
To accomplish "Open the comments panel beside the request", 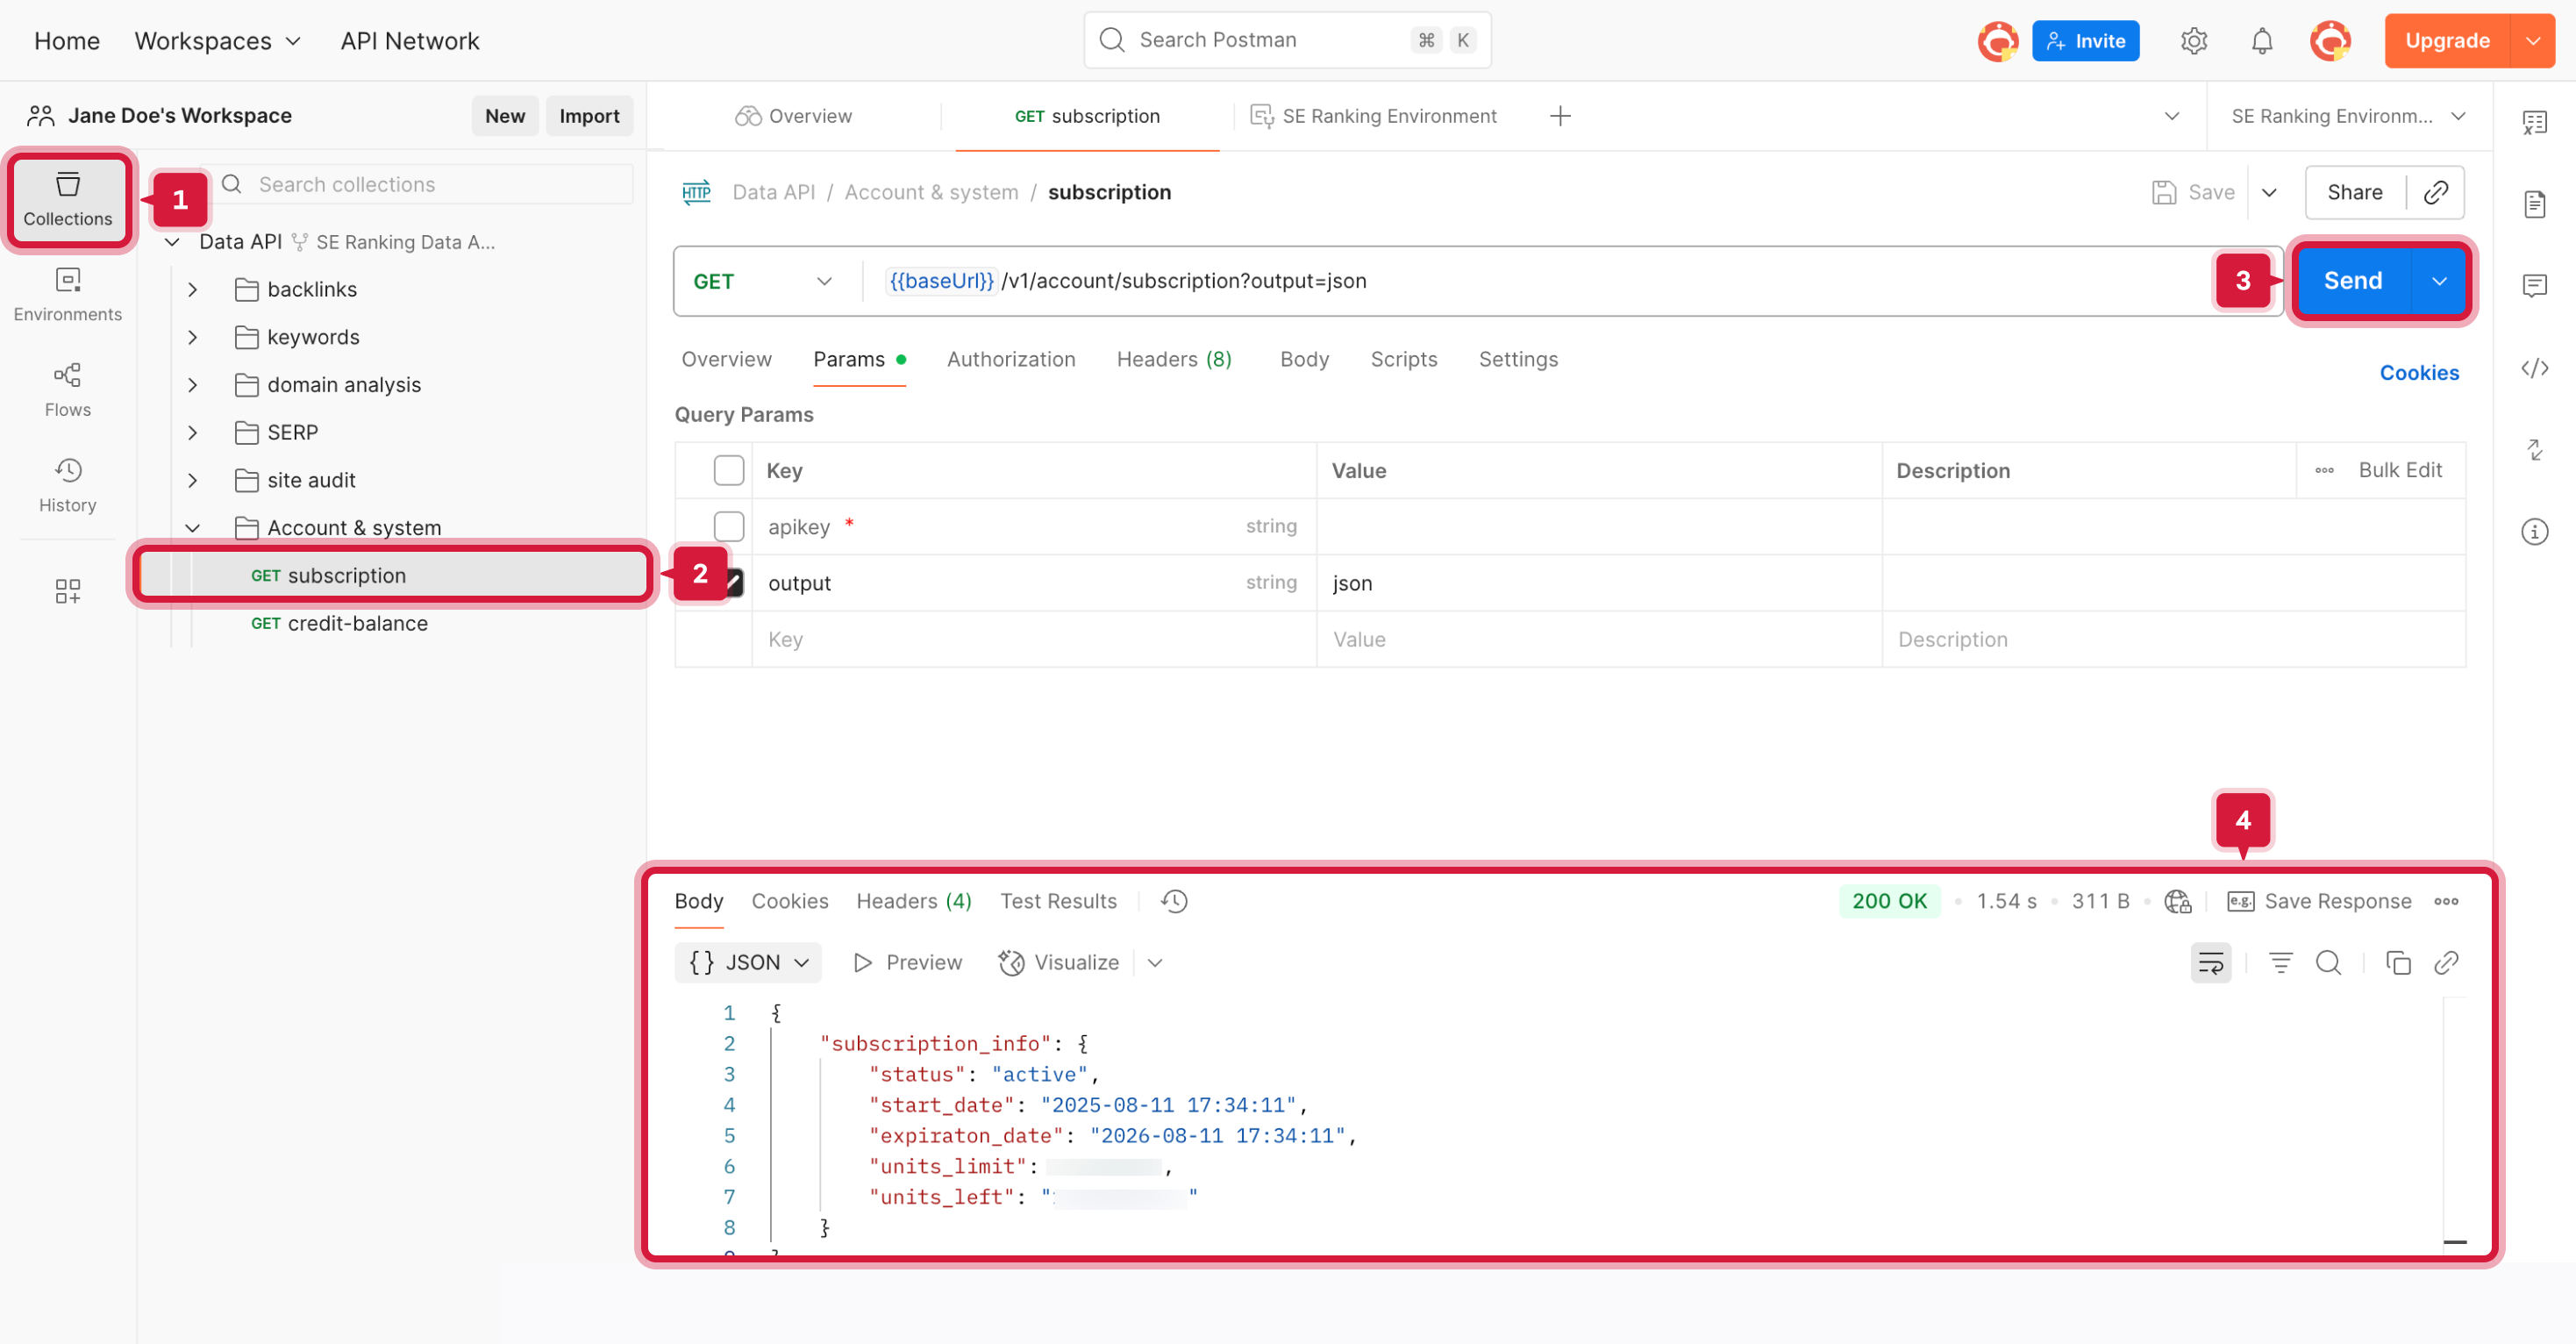I will pos(2536,286).
